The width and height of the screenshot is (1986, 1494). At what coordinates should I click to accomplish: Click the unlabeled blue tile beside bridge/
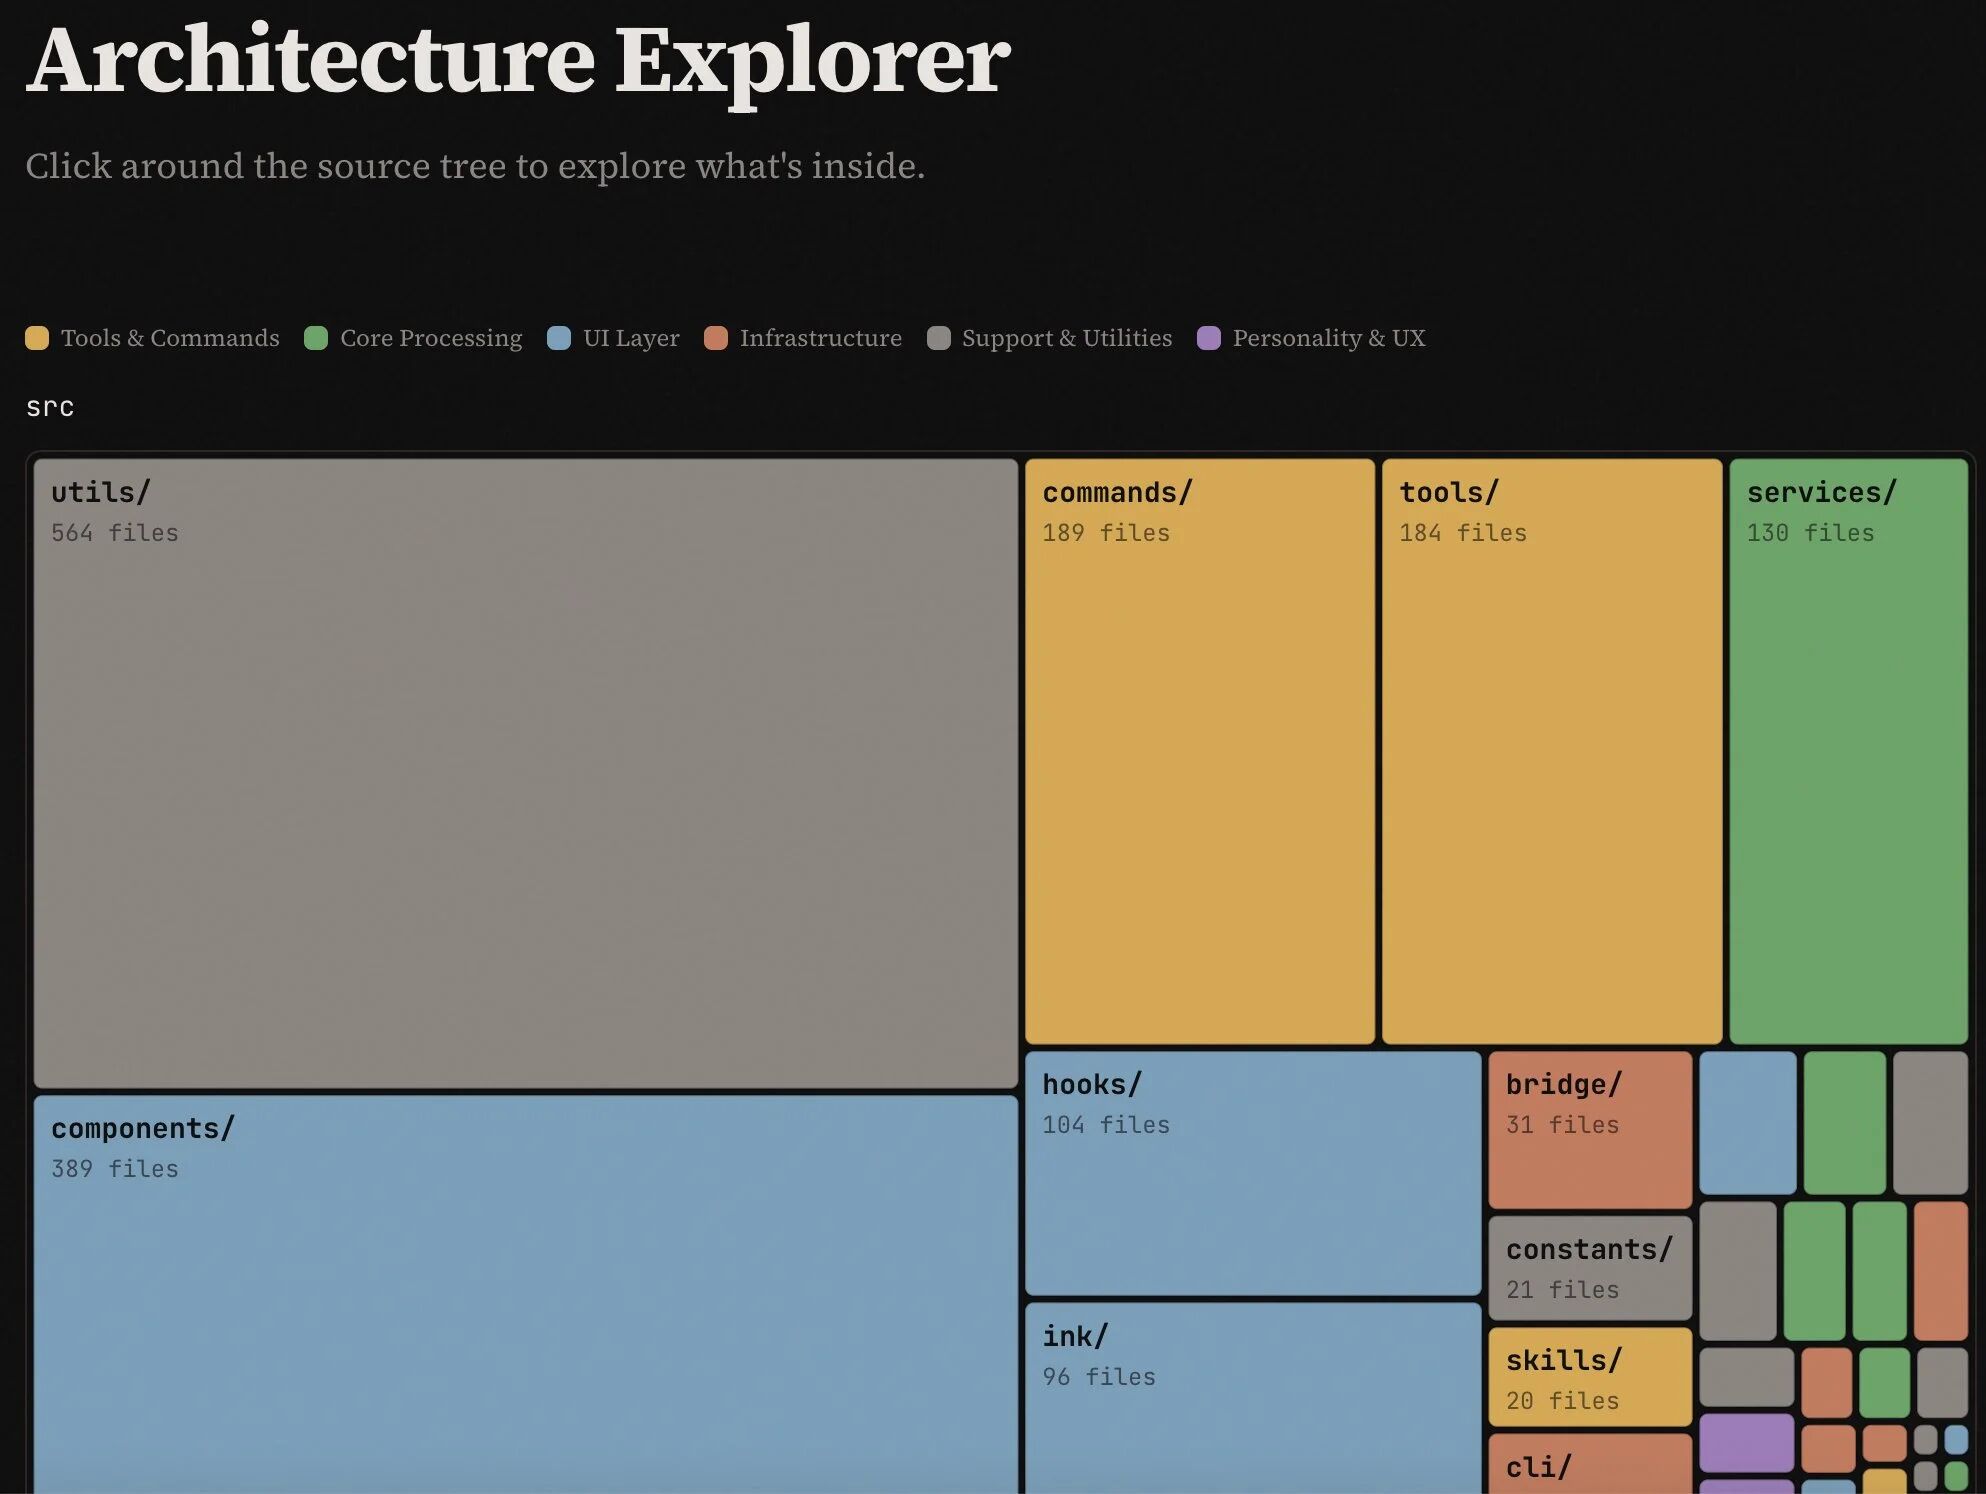(x=1747, y=1122)
